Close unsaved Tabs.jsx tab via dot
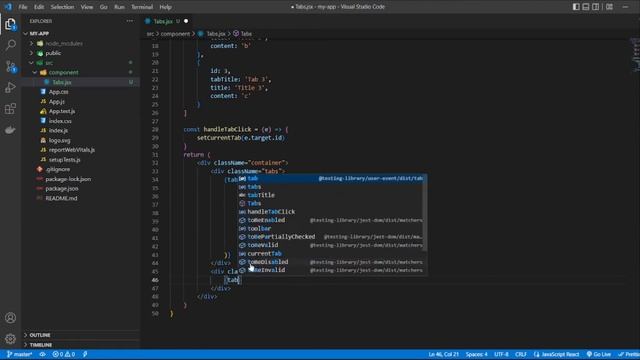The width and height of the screenshot is (640, 360). (x=186, y=21)
